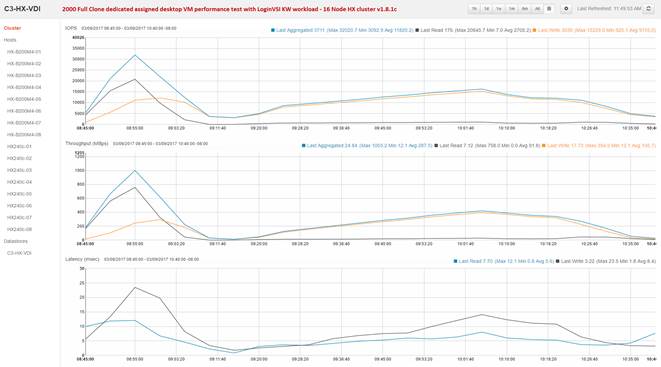
Task: Open host HX240c-06
Action: [19, 206]
